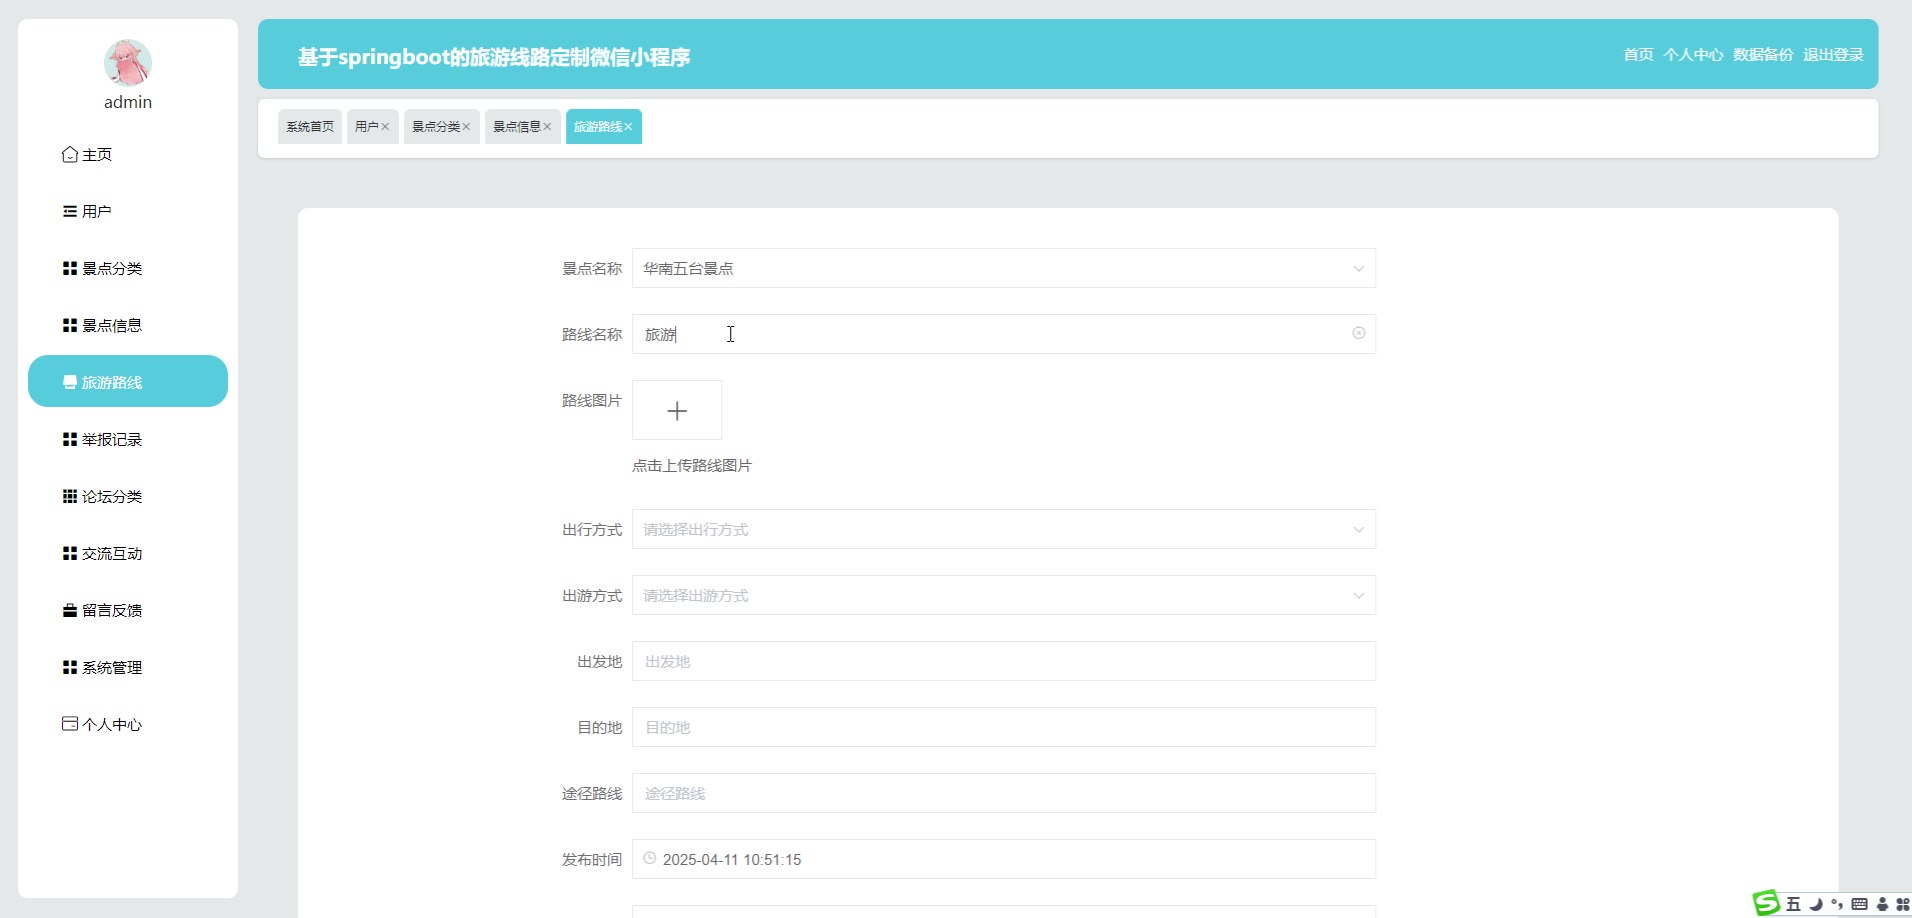1912x918 pixels.
Task: Toggle the moon icon on the IME bar
Action: tap(1816, 904)
